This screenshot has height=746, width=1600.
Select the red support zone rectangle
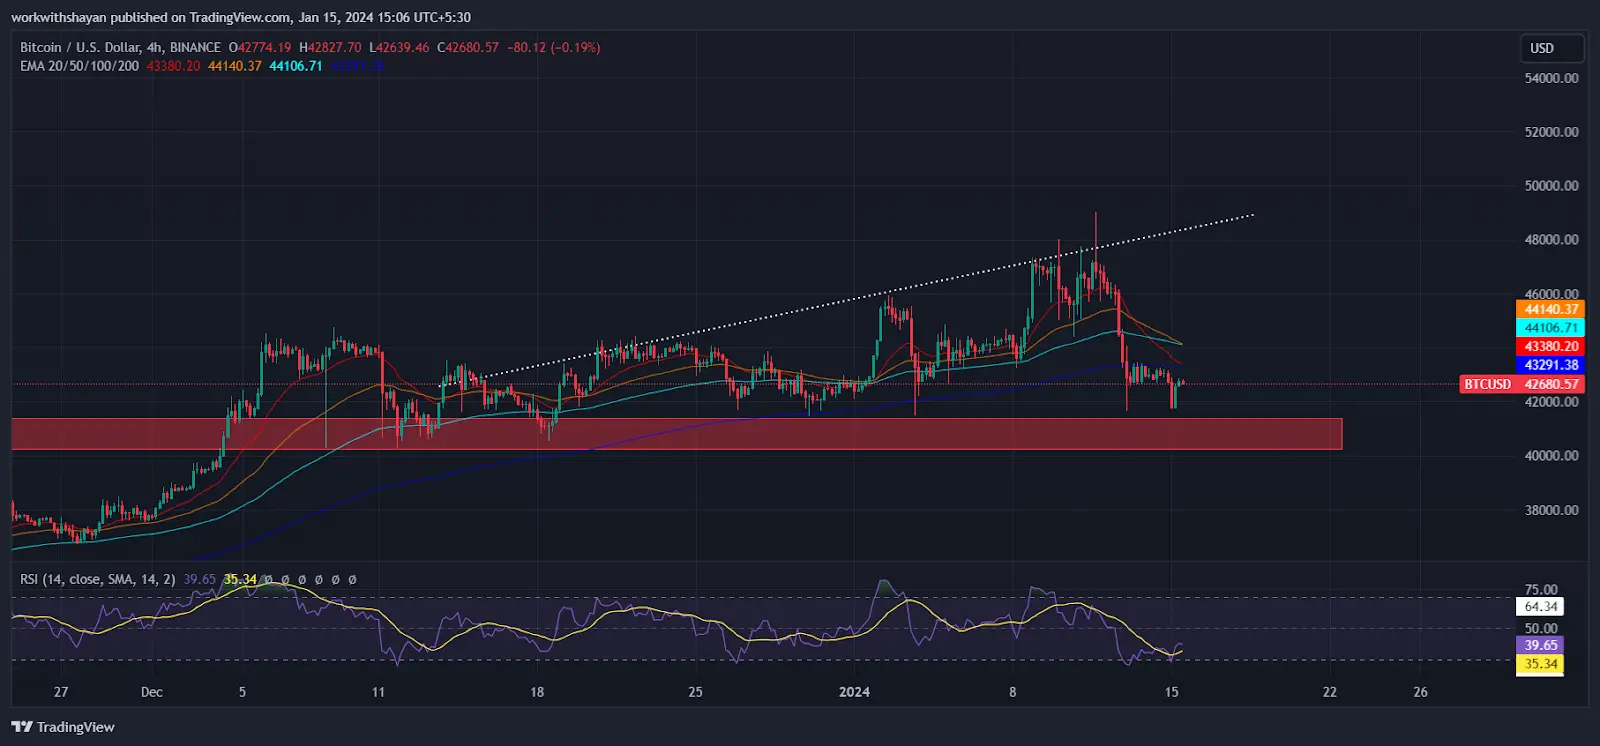(676, 434)
